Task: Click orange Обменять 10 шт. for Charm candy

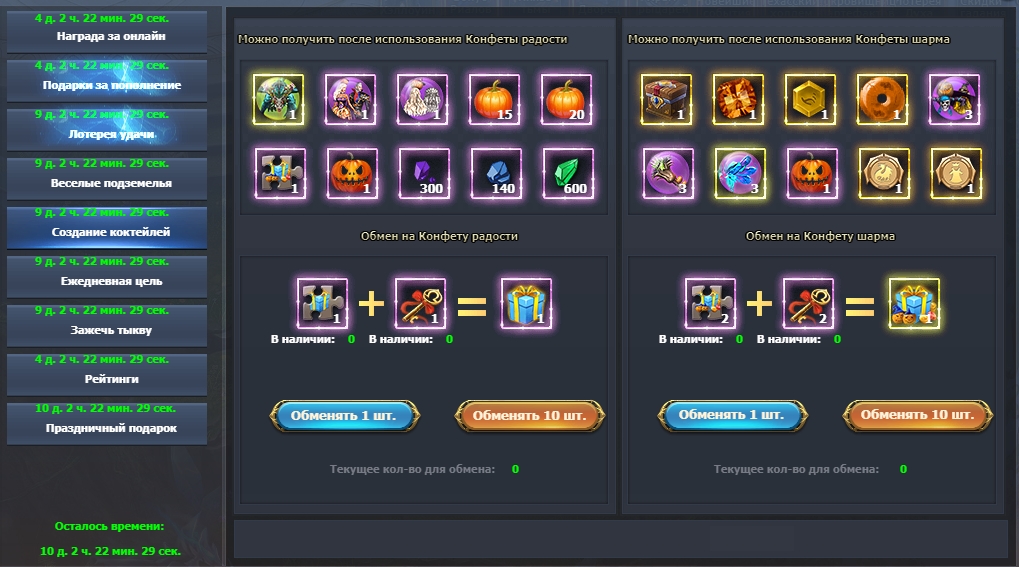Action: point(918,415)
